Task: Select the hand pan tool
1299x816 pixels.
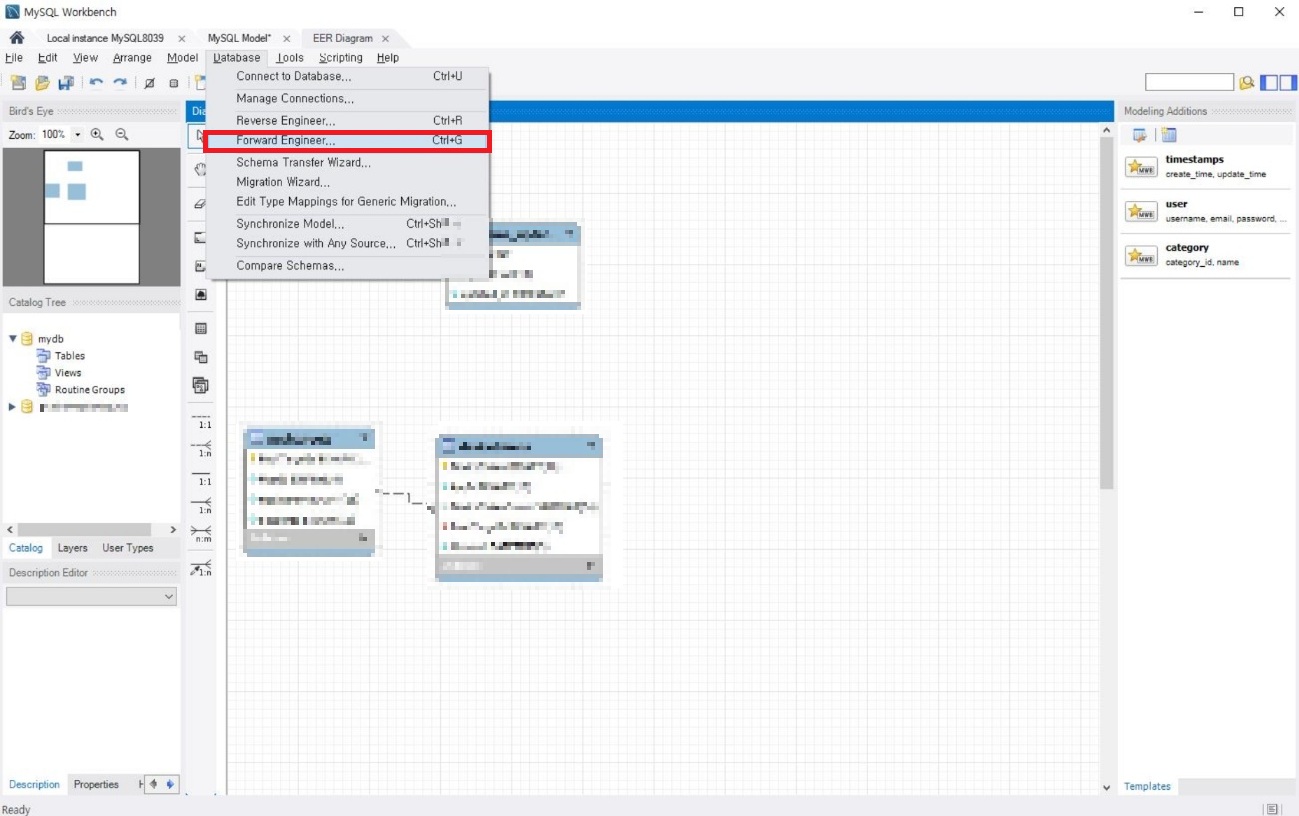Action: 200,170
